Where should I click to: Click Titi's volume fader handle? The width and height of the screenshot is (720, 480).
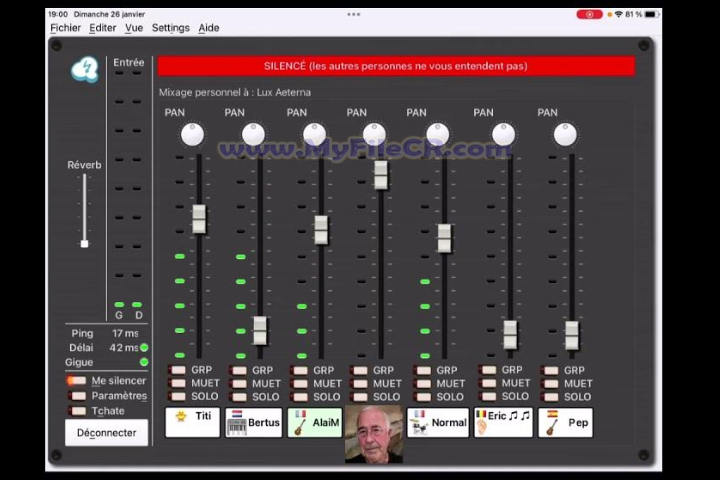click(x=199, y=219)
